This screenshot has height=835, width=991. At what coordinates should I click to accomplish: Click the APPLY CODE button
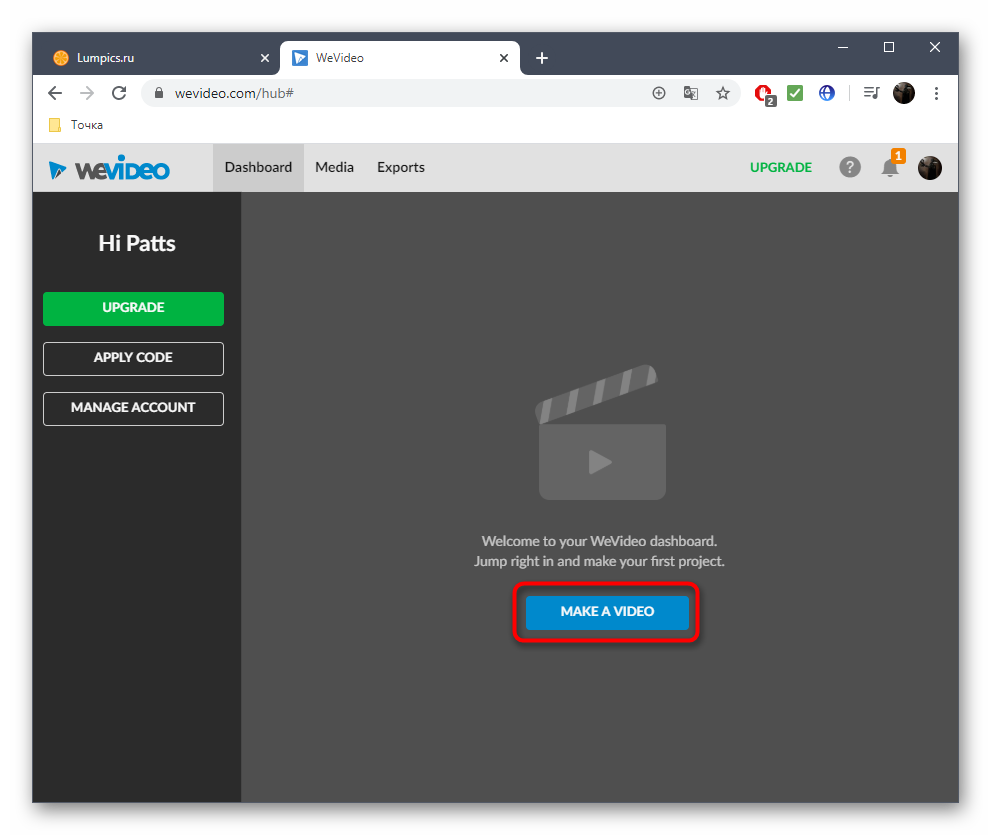click(x=133, y=358)
